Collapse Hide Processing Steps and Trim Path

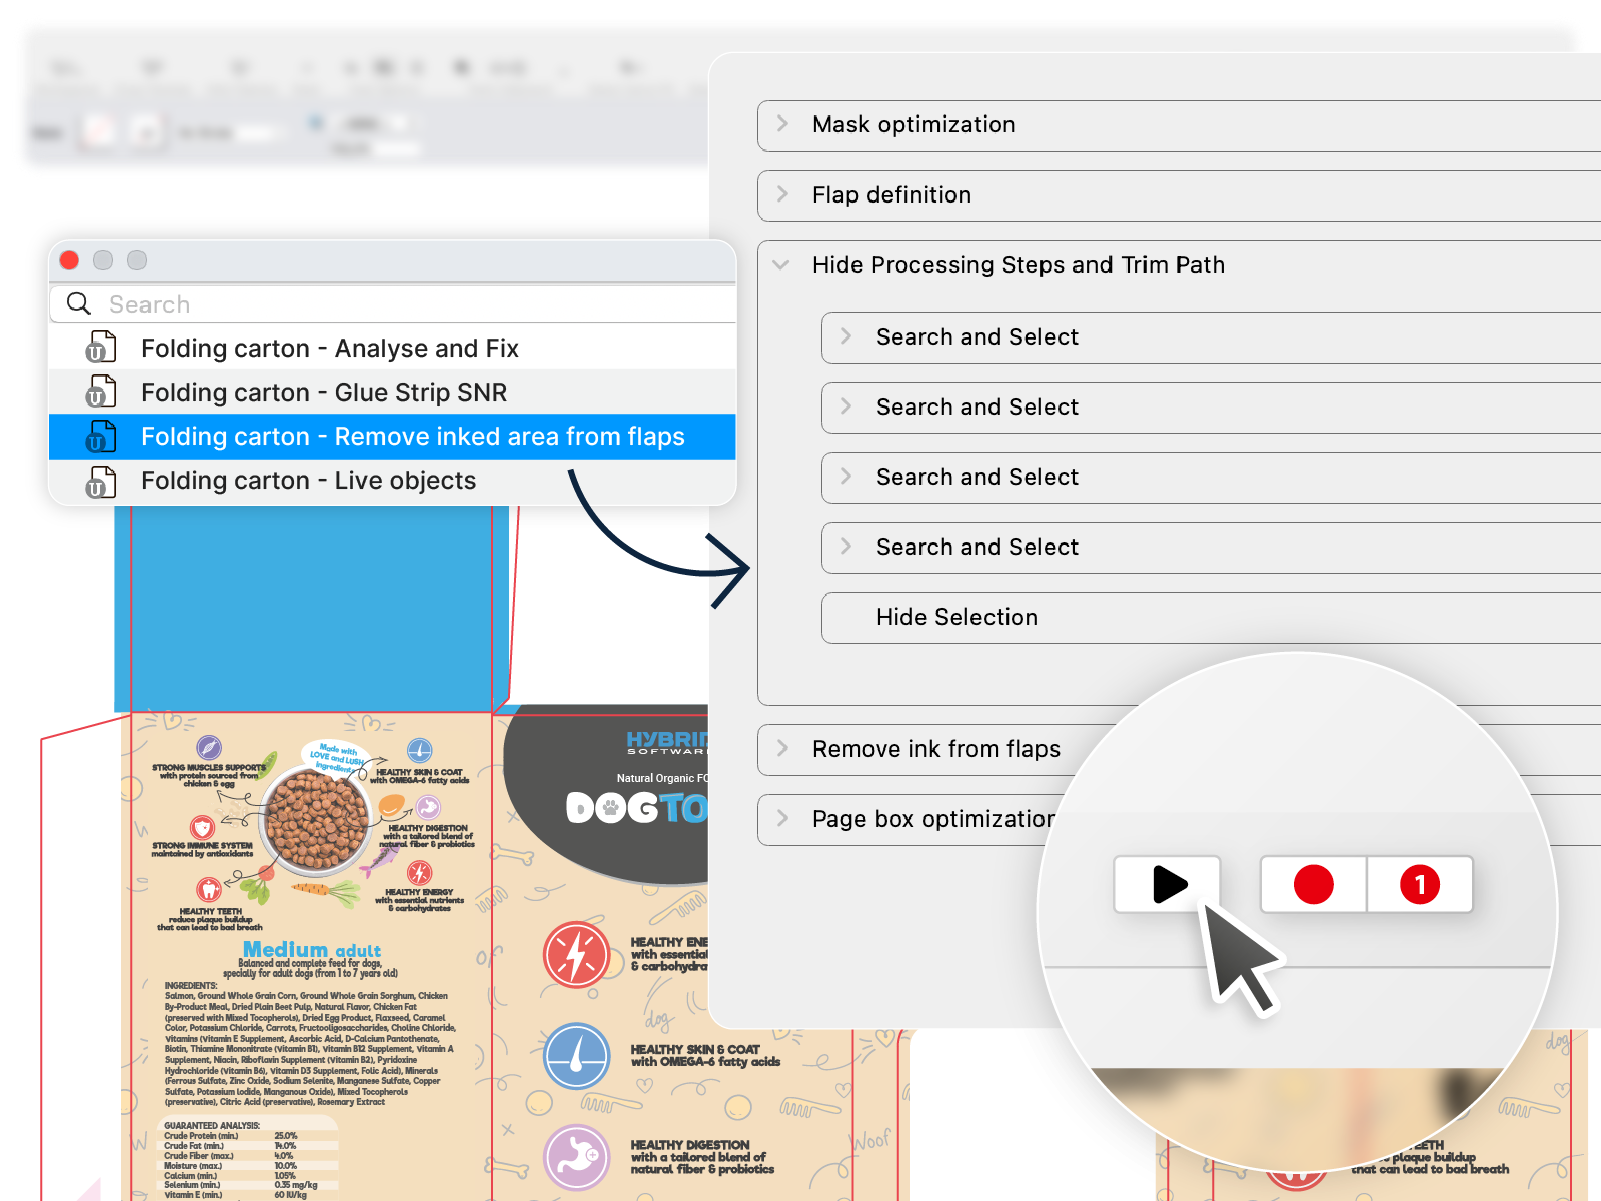(x=779, y=265)
